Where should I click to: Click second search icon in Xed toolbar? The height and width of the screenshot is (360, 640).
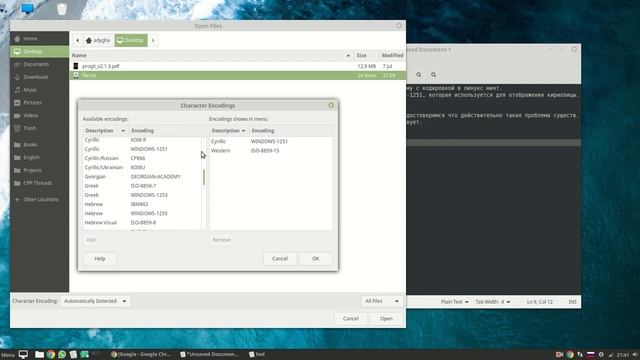pos(433,75)
